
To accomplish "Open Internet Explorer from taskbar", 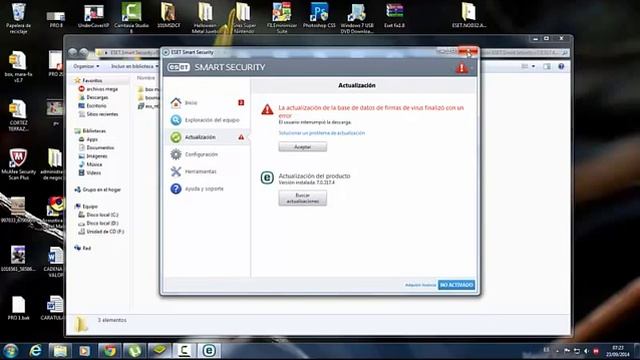I will tap(36, 351).
